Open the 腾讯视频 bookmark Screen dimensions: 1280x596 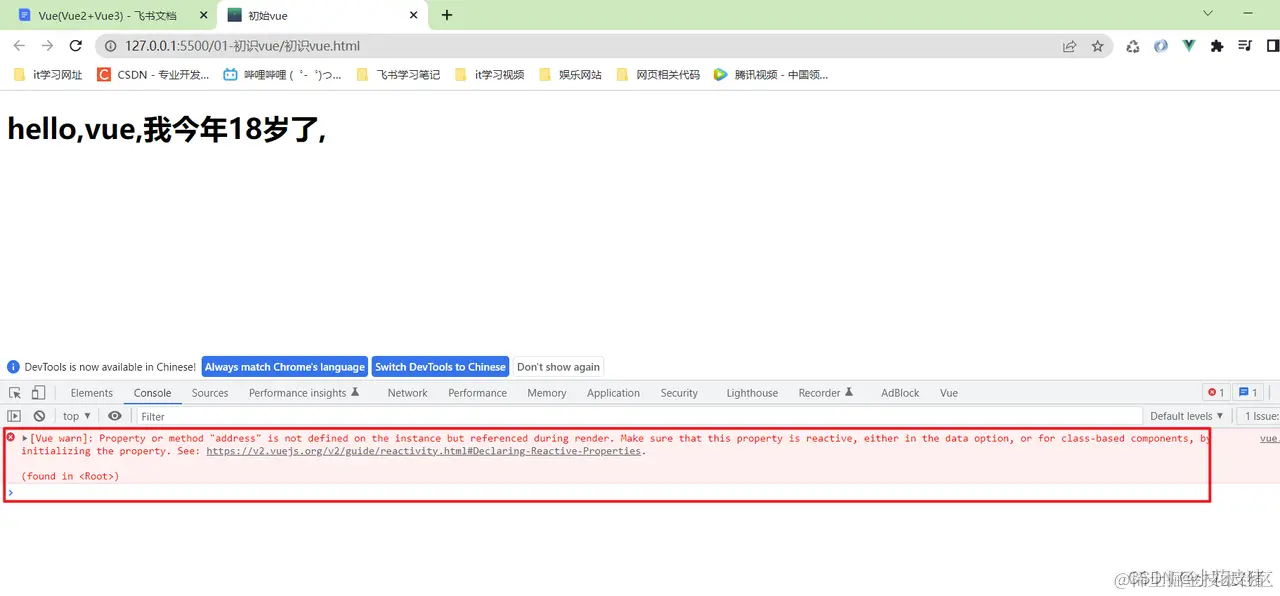(x=771, y=74)
